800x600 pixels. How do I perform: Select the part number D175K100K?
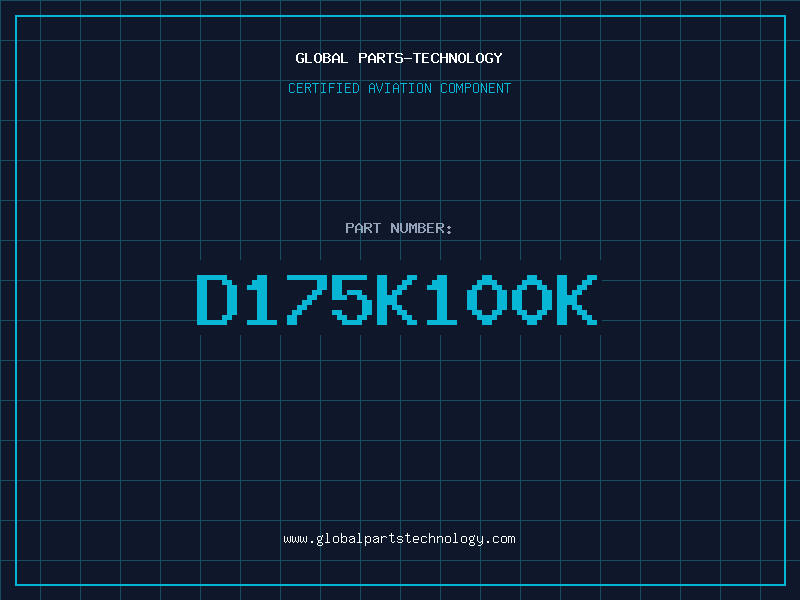tap(397, 299)
